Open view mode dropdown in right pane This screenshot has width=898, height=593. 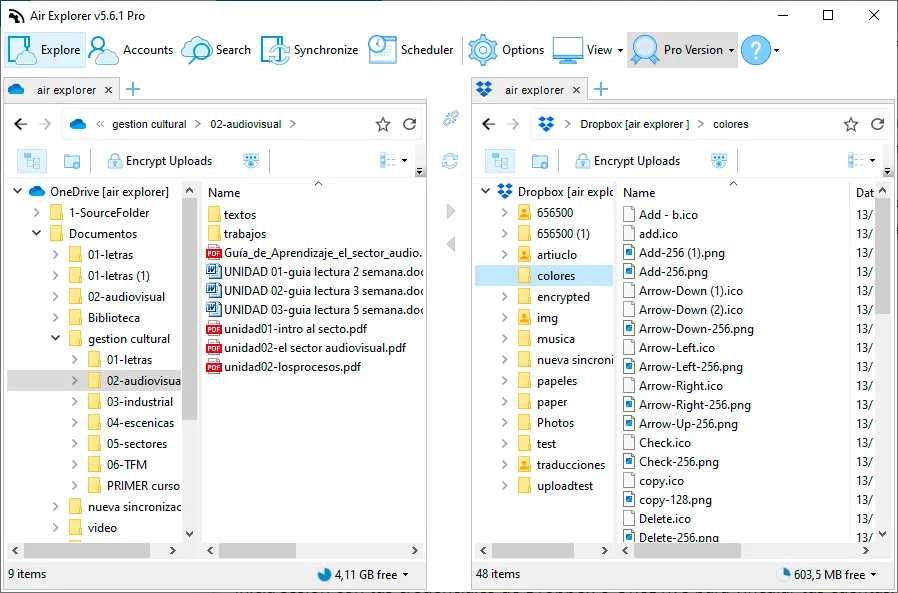click(861, 160)
